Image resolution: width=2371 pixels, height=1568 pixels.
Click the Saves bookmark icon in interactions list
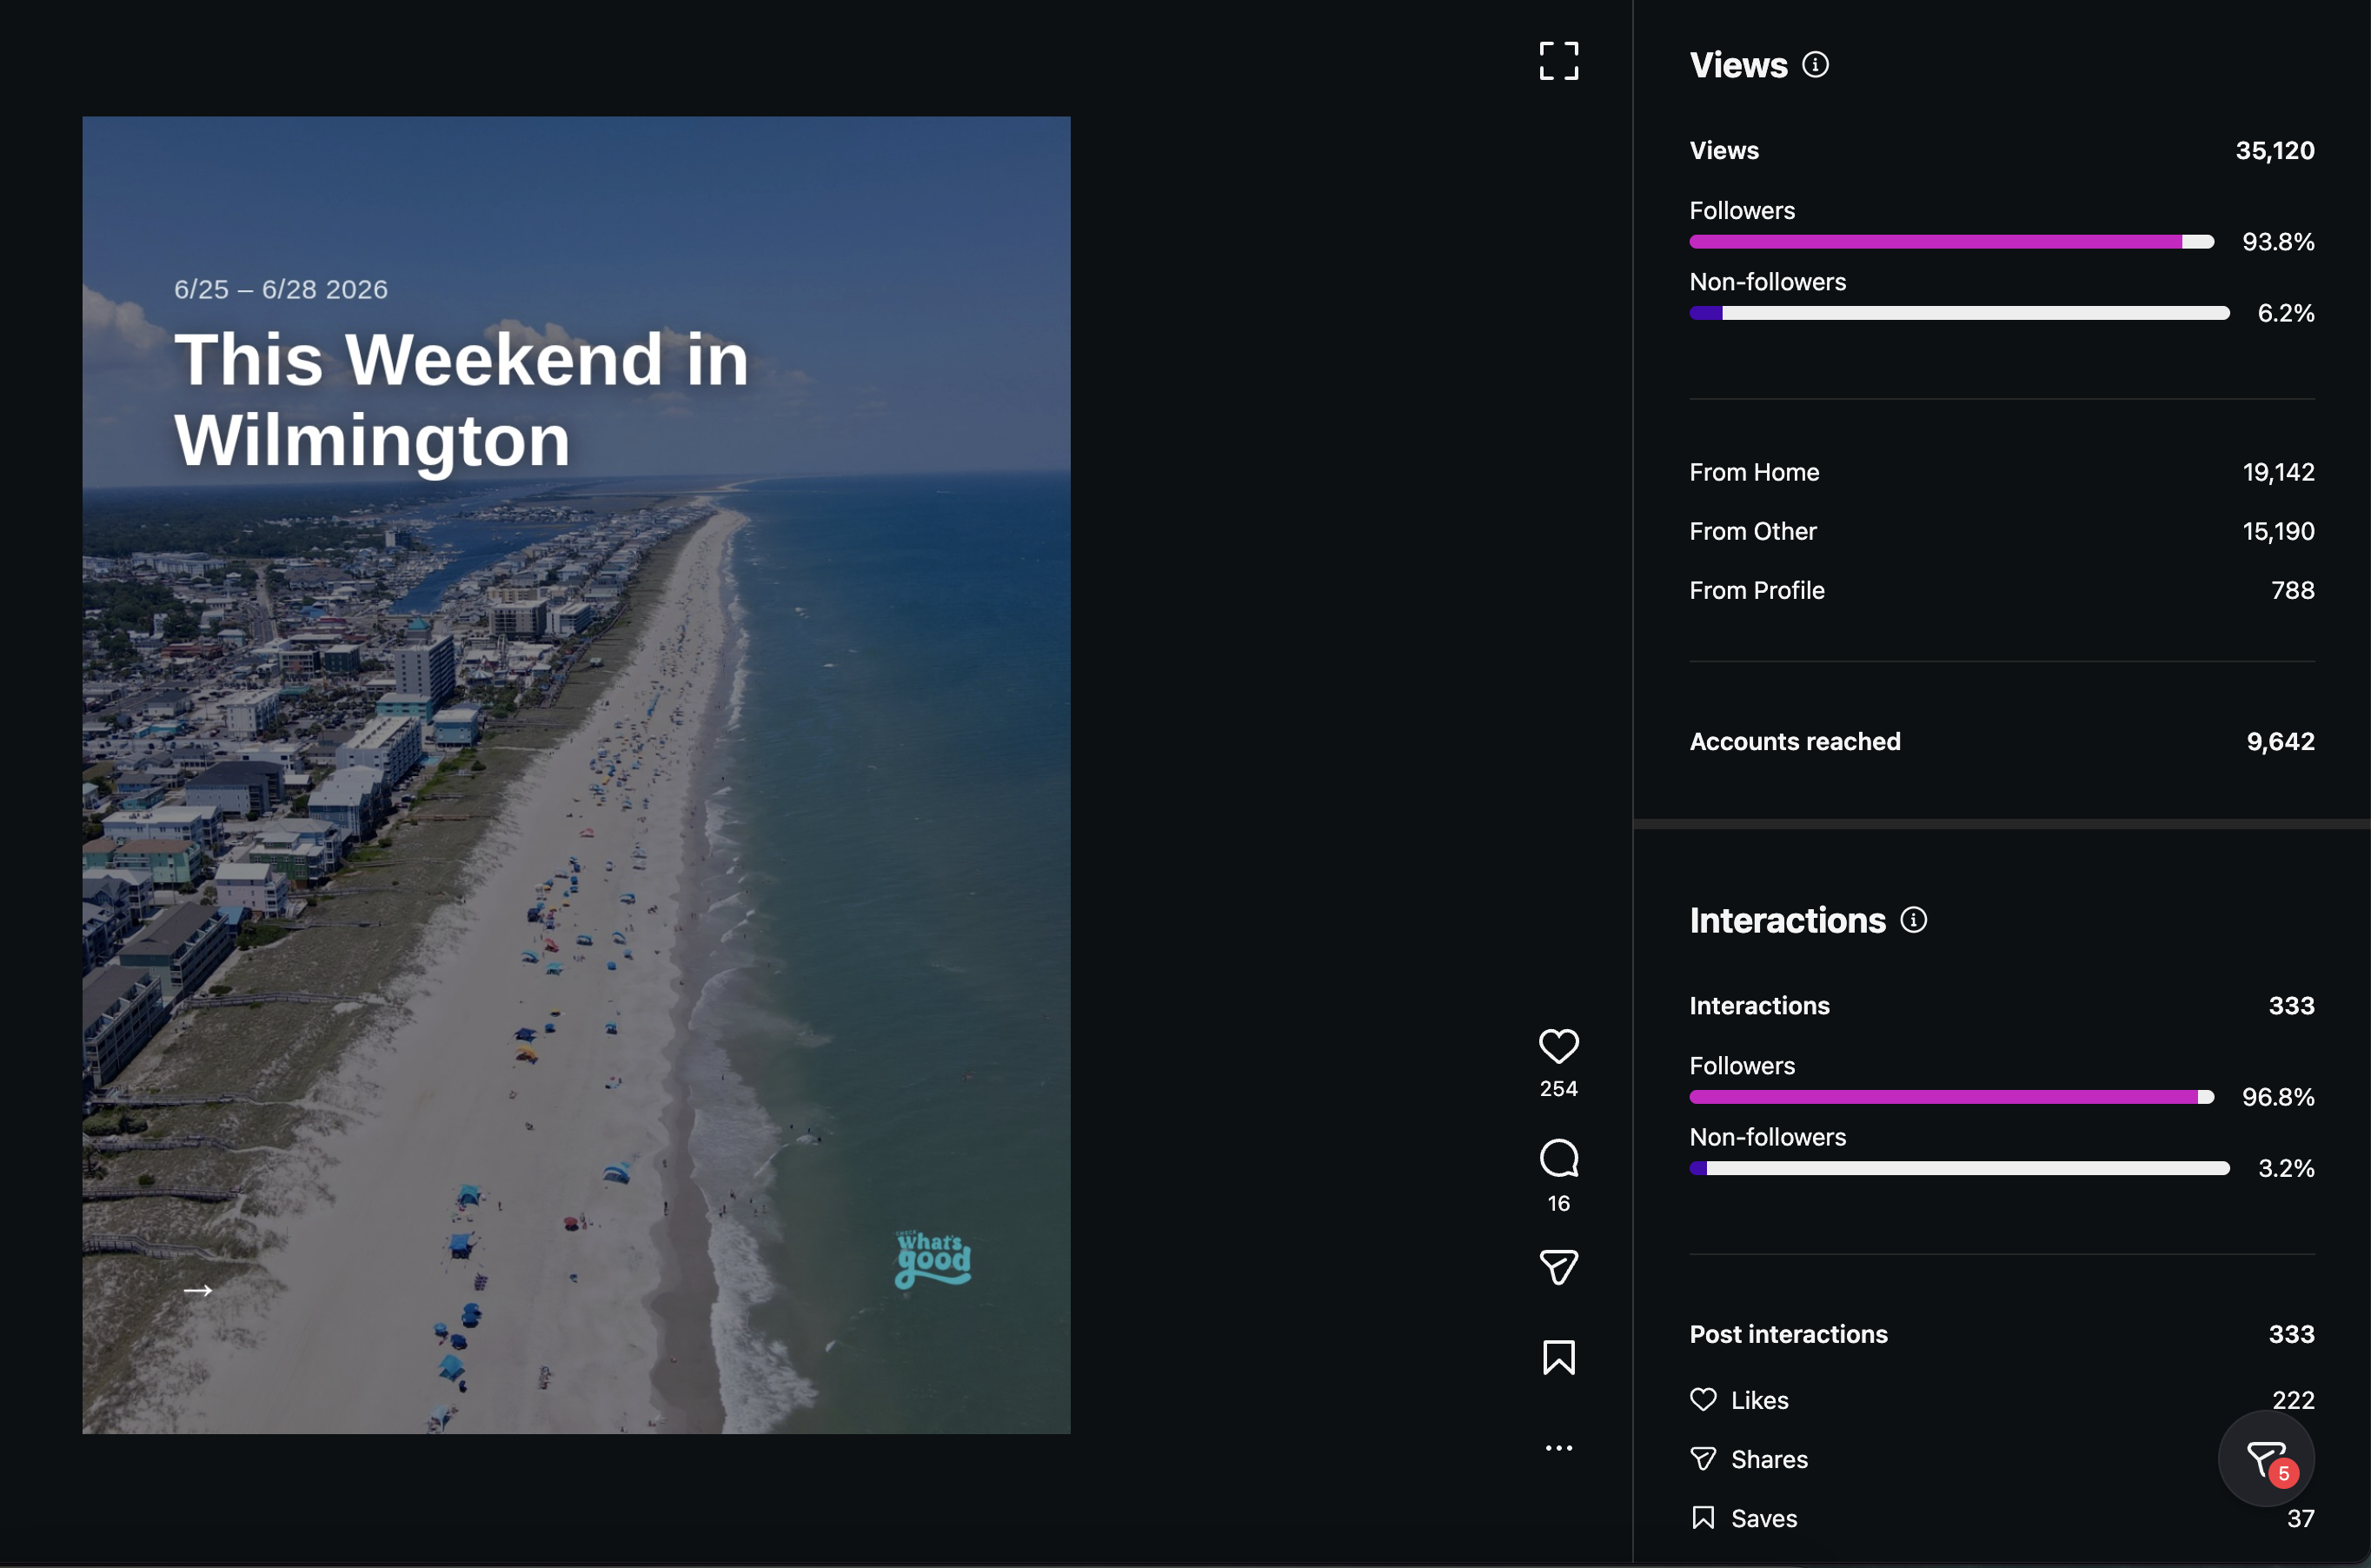1703,1518
